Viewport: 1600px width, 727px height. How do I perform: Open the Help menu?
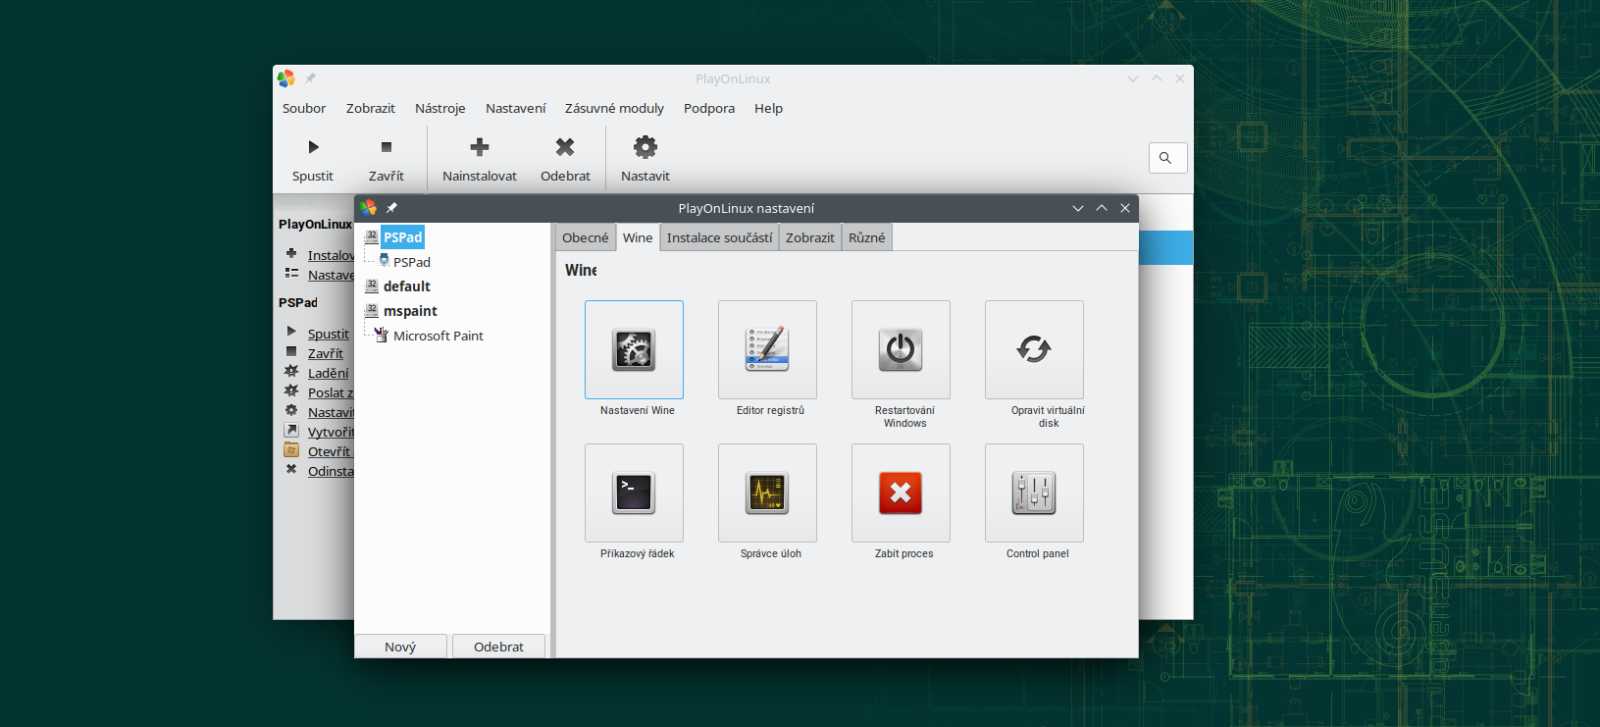pyautogui.click(x=768, y=108)
